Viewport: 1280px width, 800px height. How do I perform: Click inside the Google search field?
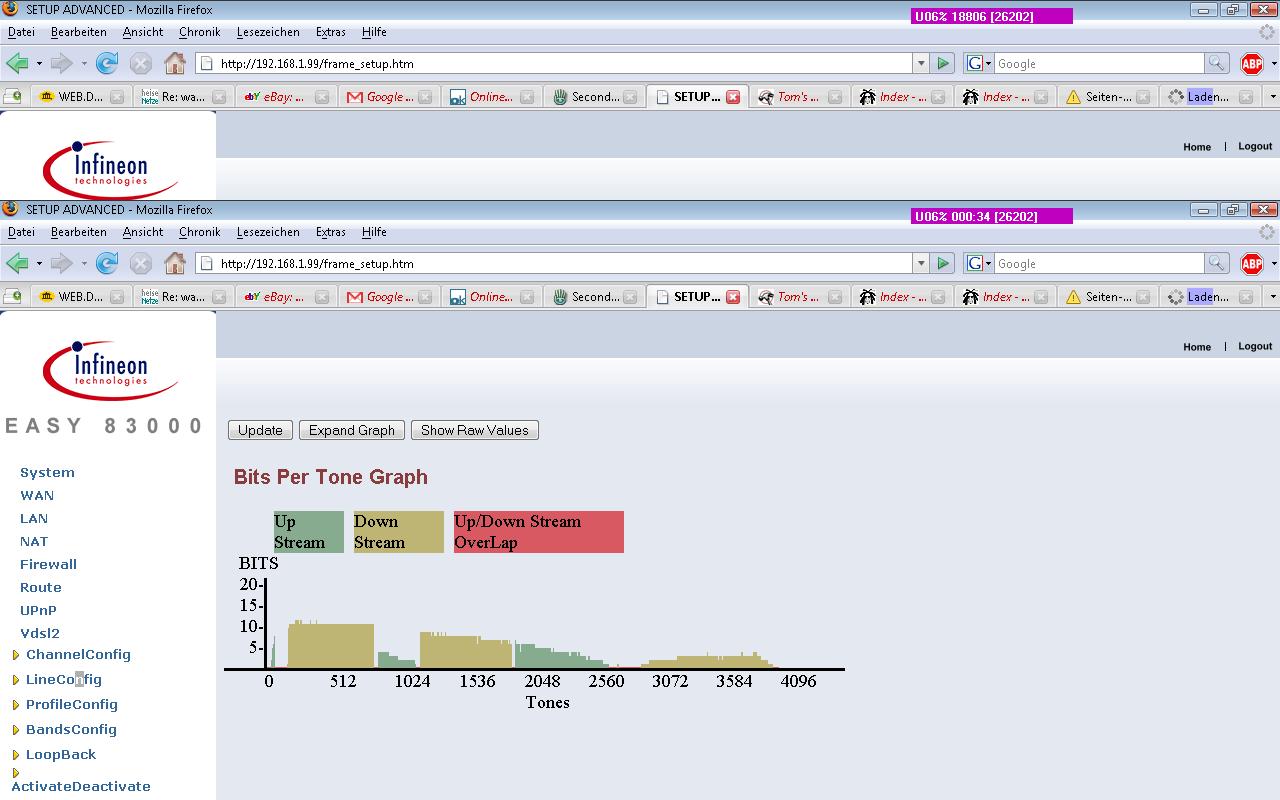tap(1098, 263)
